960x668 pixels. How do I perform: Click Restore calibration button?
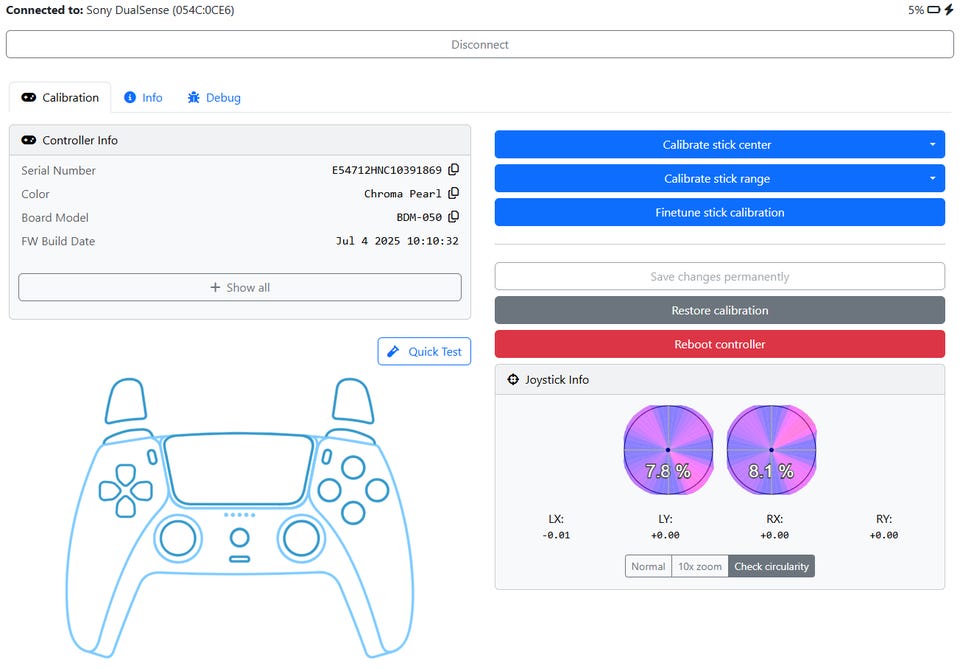pyautogui.click(x=720, y=310)
